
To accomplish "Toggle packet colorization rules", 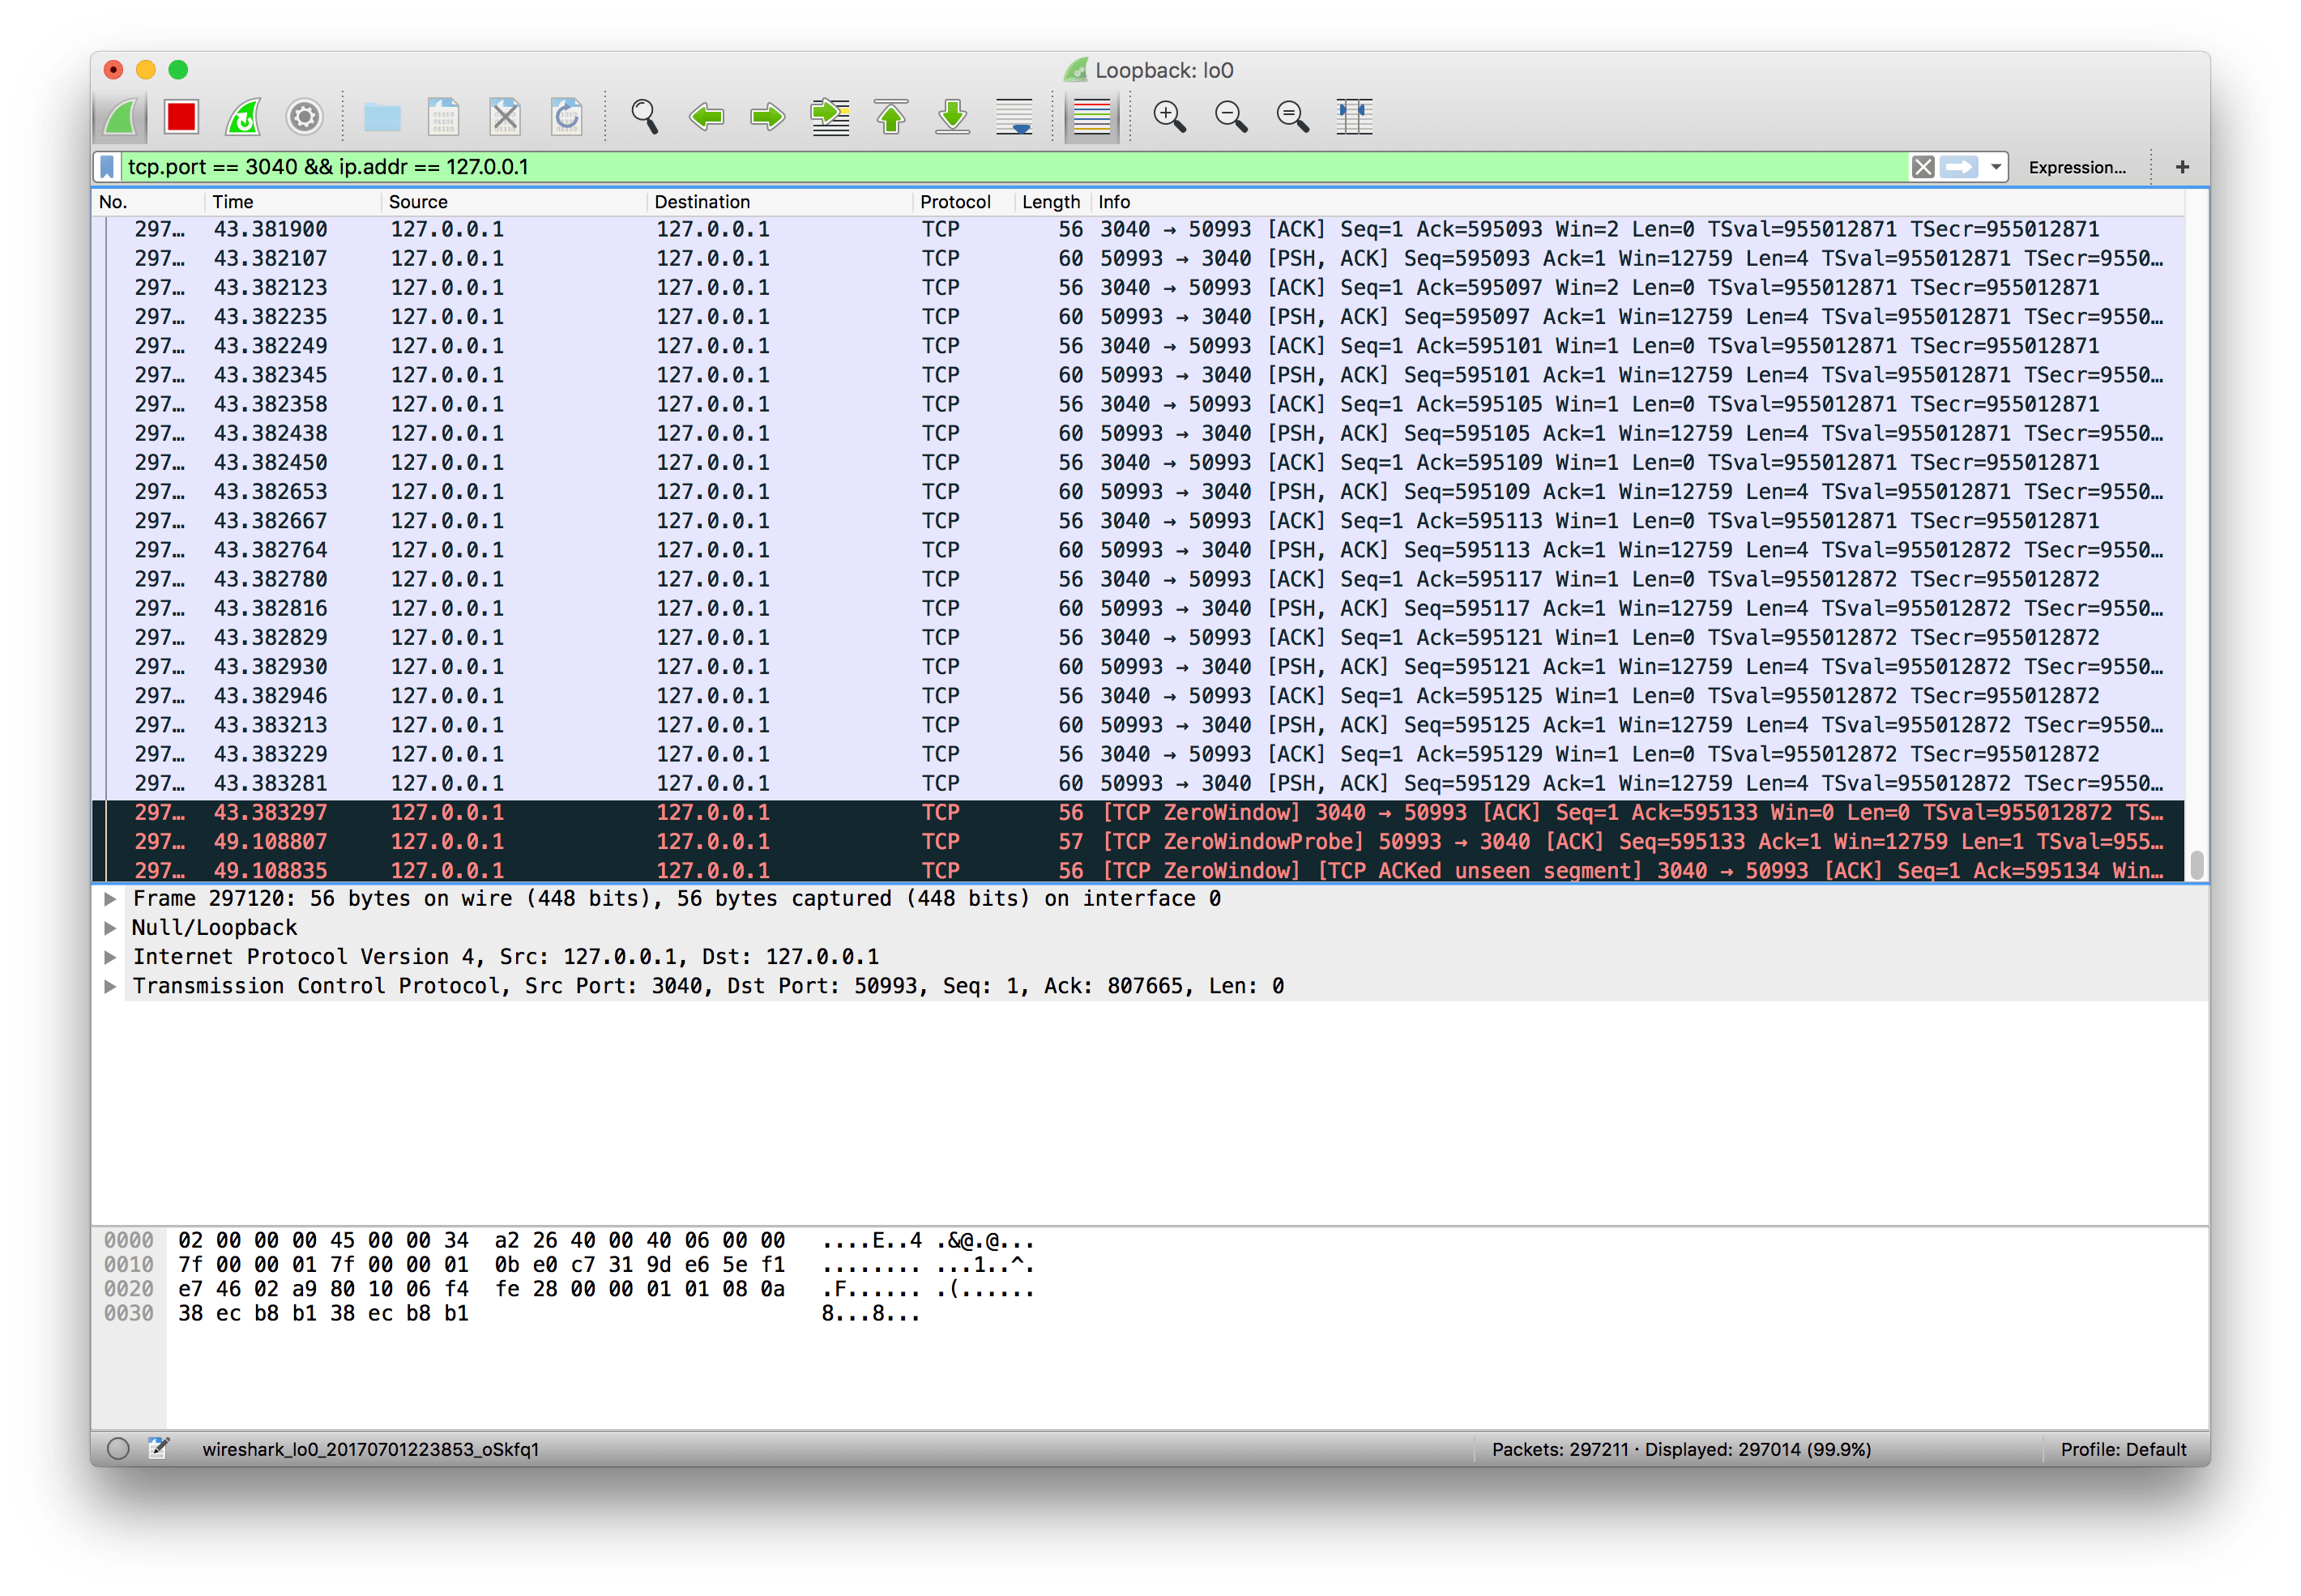I will click(x=1092, y=118).
